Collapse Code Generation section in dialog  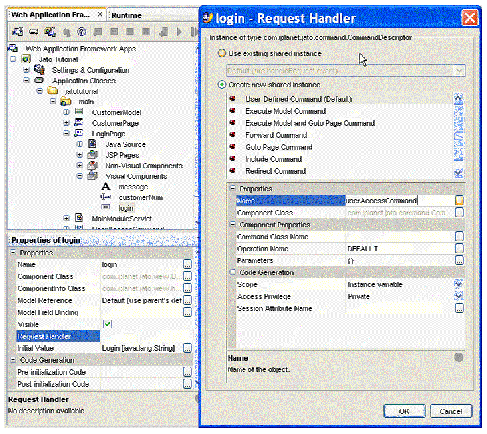(233, 272)
